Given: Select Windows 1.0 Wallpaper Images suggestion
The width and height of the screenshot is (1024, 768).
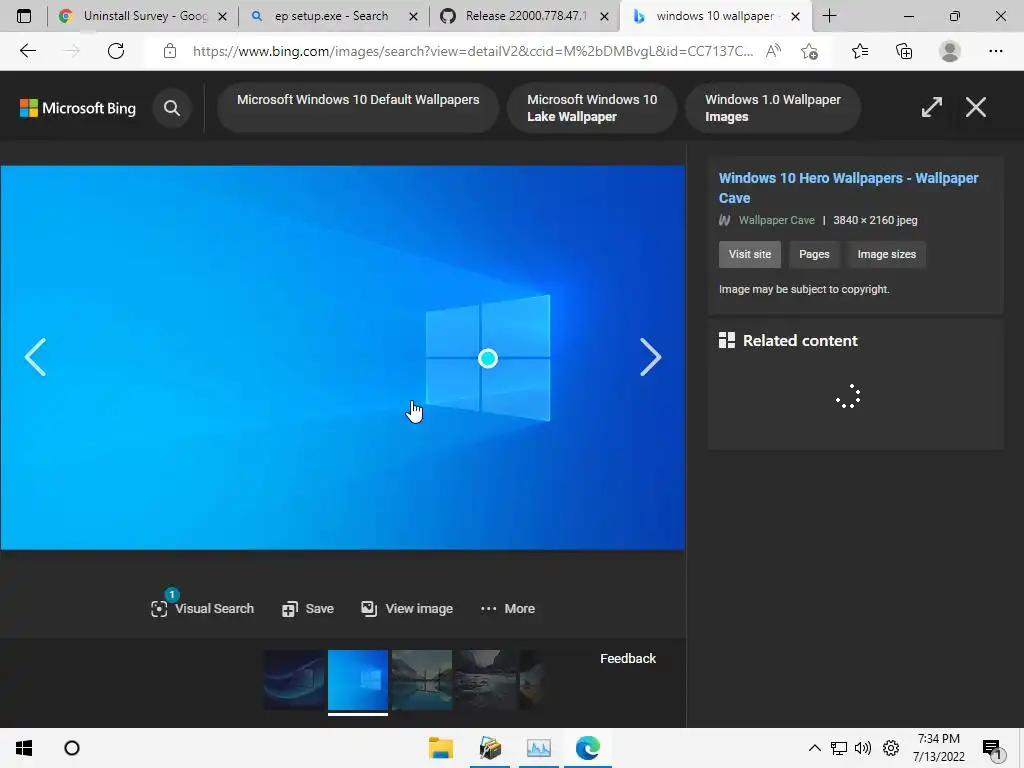Looking at the screenshot, I should (773, 108).
